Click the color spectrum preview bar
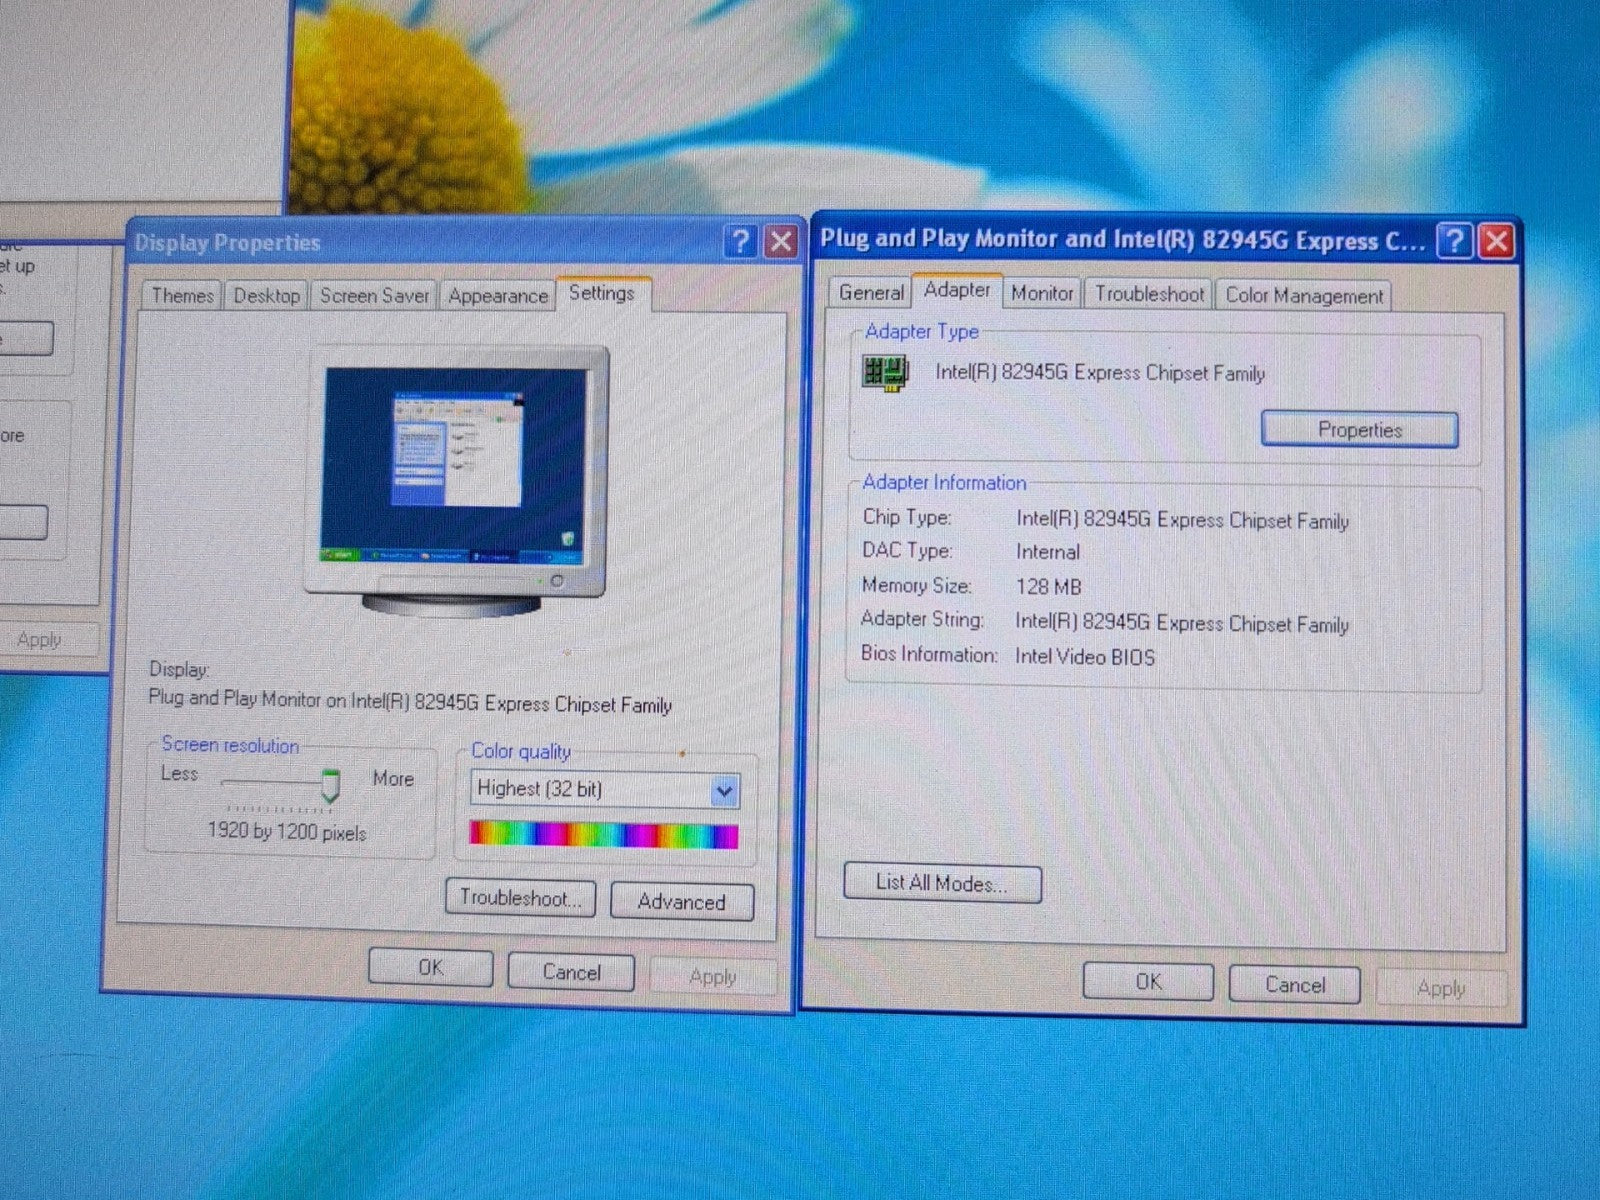Screen dimensions: 1600x1200 [x=604, y=835]
